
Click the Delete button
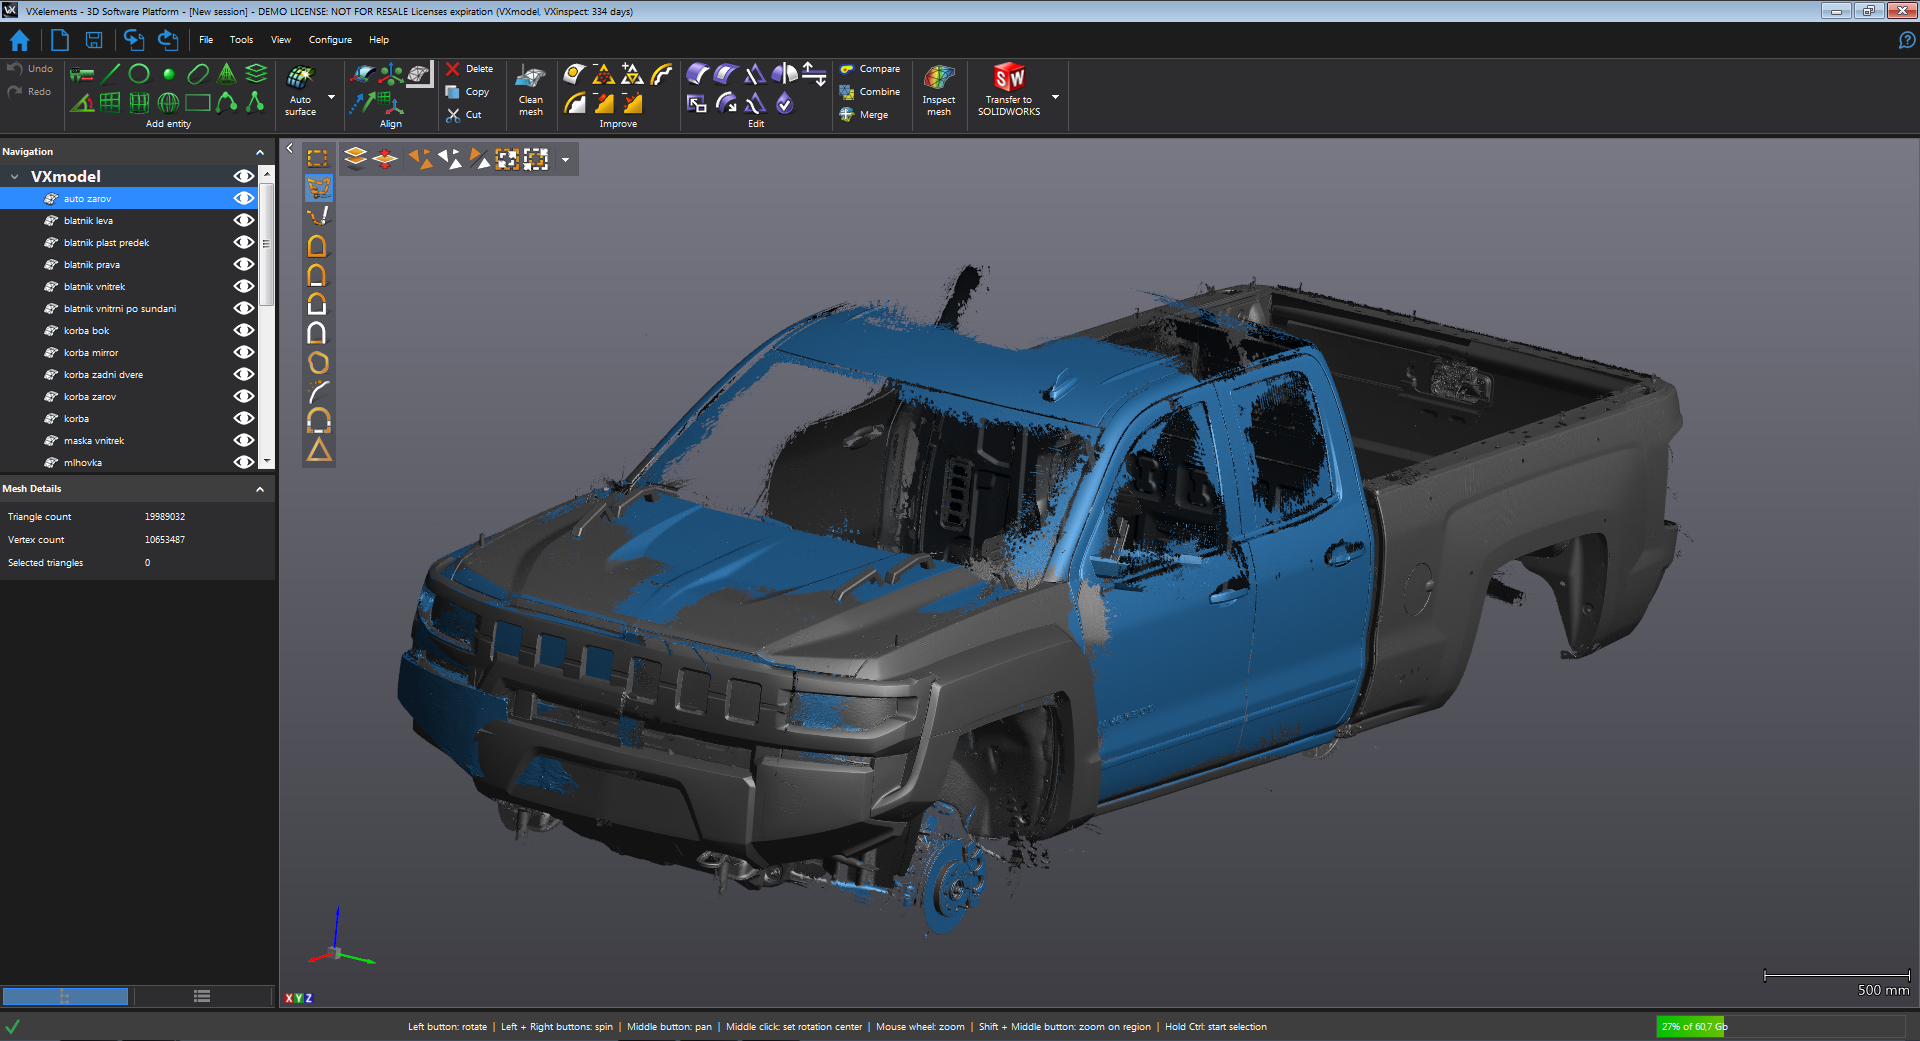click(x=469, y=69)
